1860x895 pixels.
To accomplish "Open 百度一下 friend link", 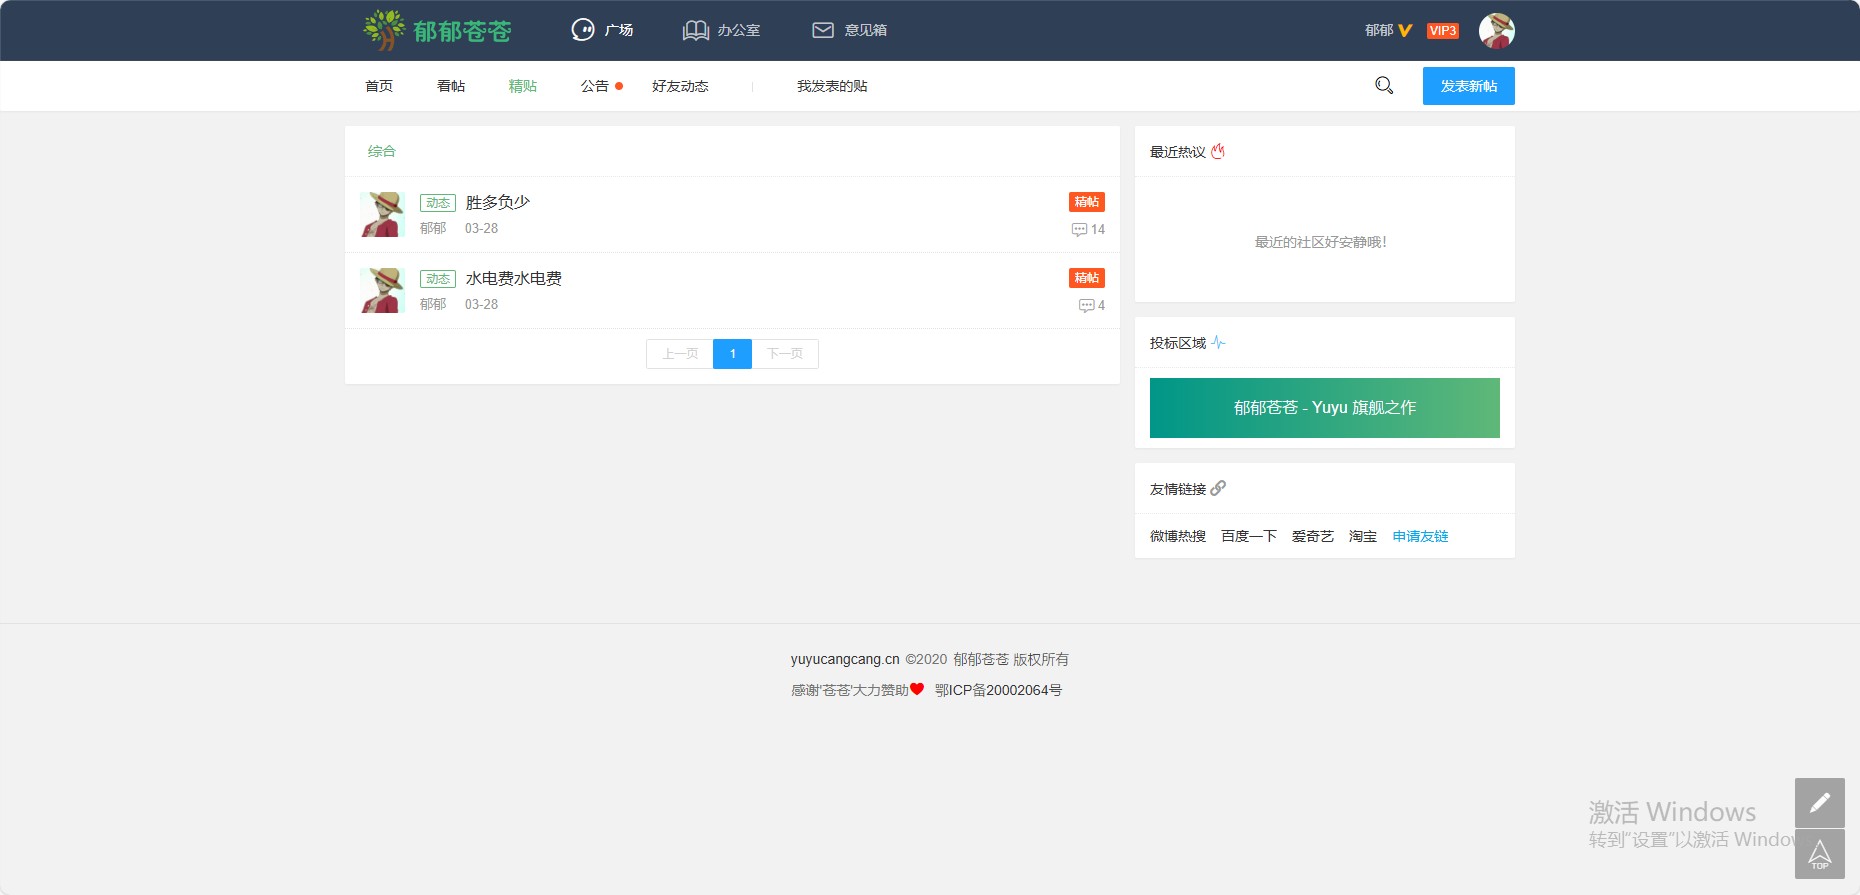I will pos(1249,536).
